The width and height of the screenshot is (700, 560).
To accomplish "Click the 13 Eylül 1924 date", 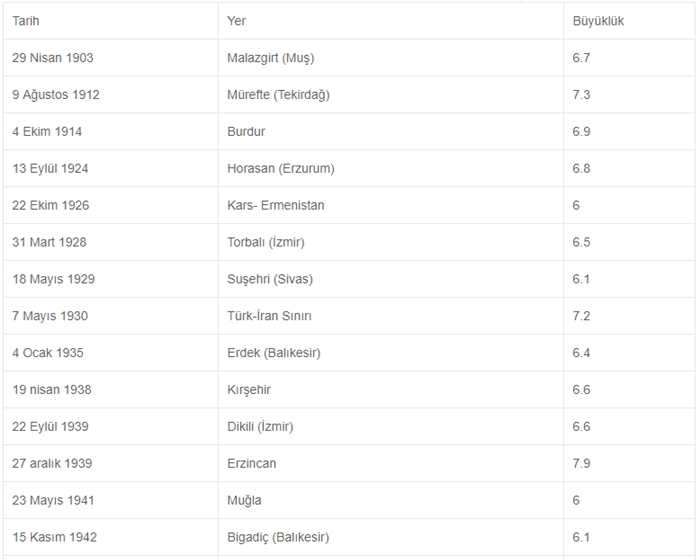I will pyautogui.click(x=50, y=169).
